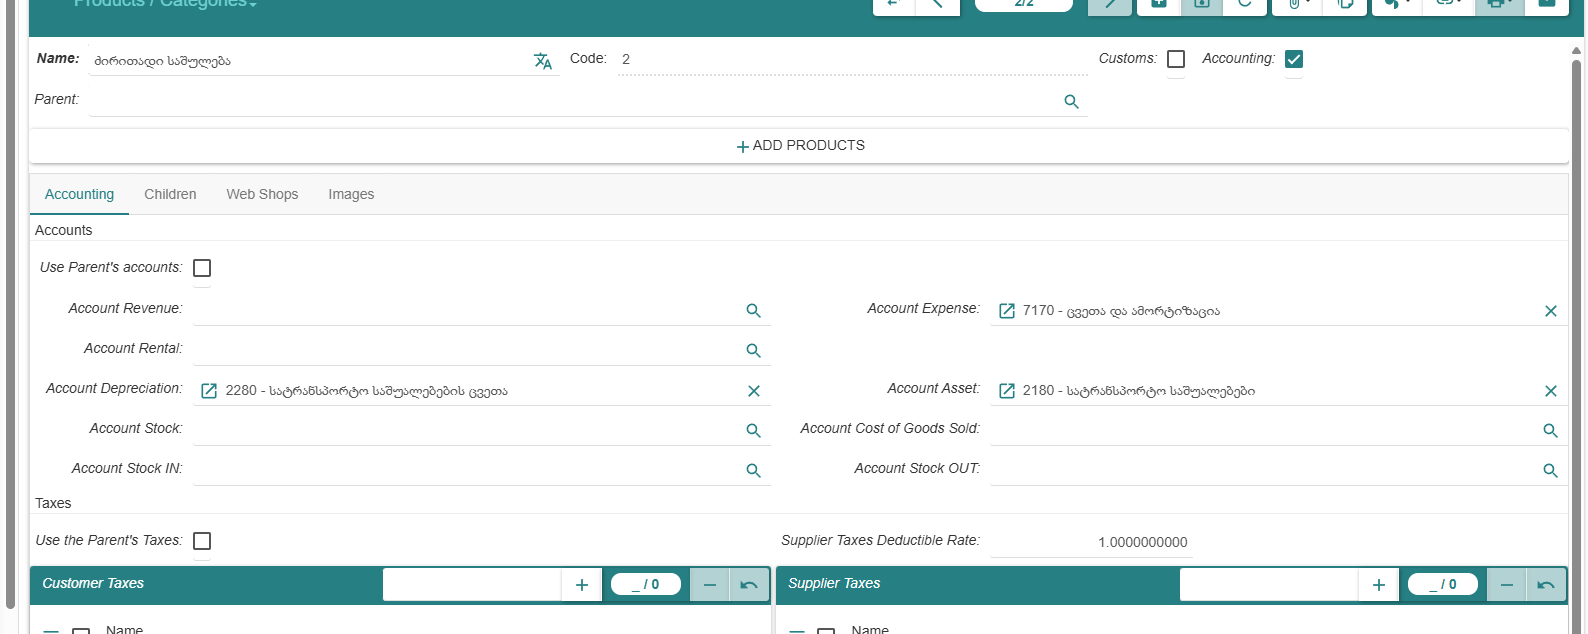Add a row in Customer Taxes
1588x634 pixels.
coord(581,585)
